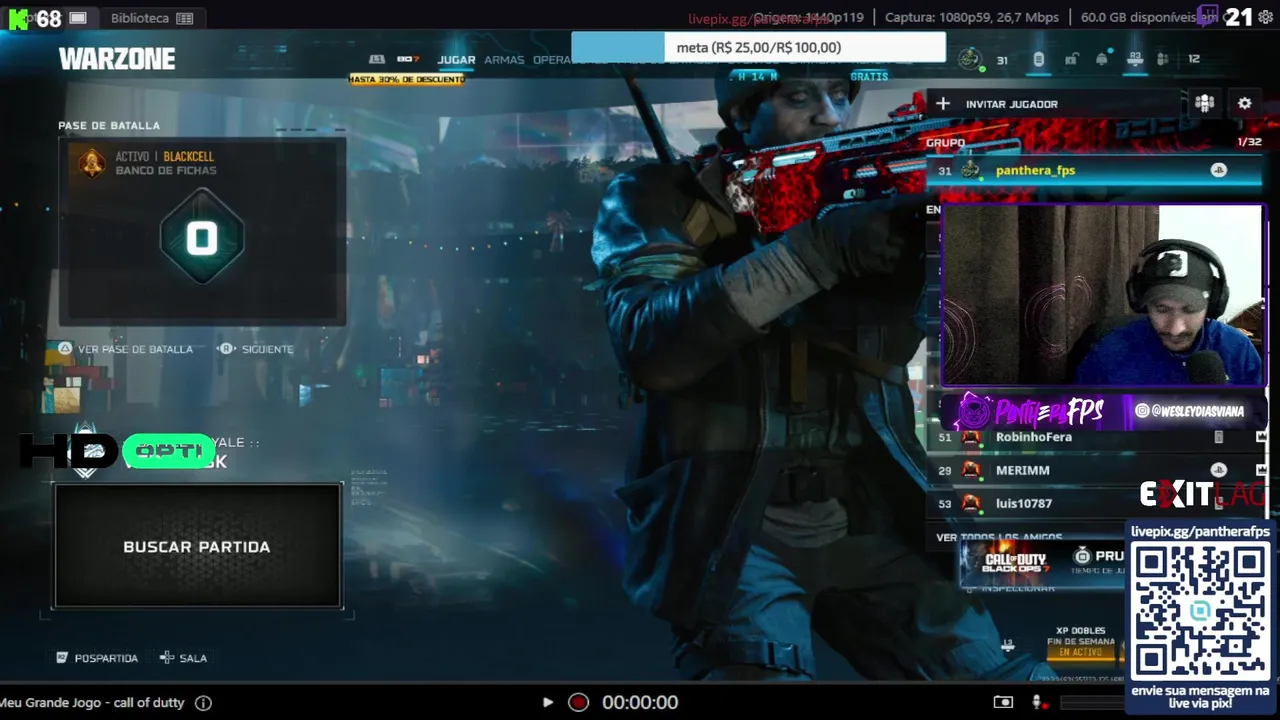This screenshot has height=720, width=1280.
Task: Click the plus icon for Invitar Jugador
Action: coord(942,103)
